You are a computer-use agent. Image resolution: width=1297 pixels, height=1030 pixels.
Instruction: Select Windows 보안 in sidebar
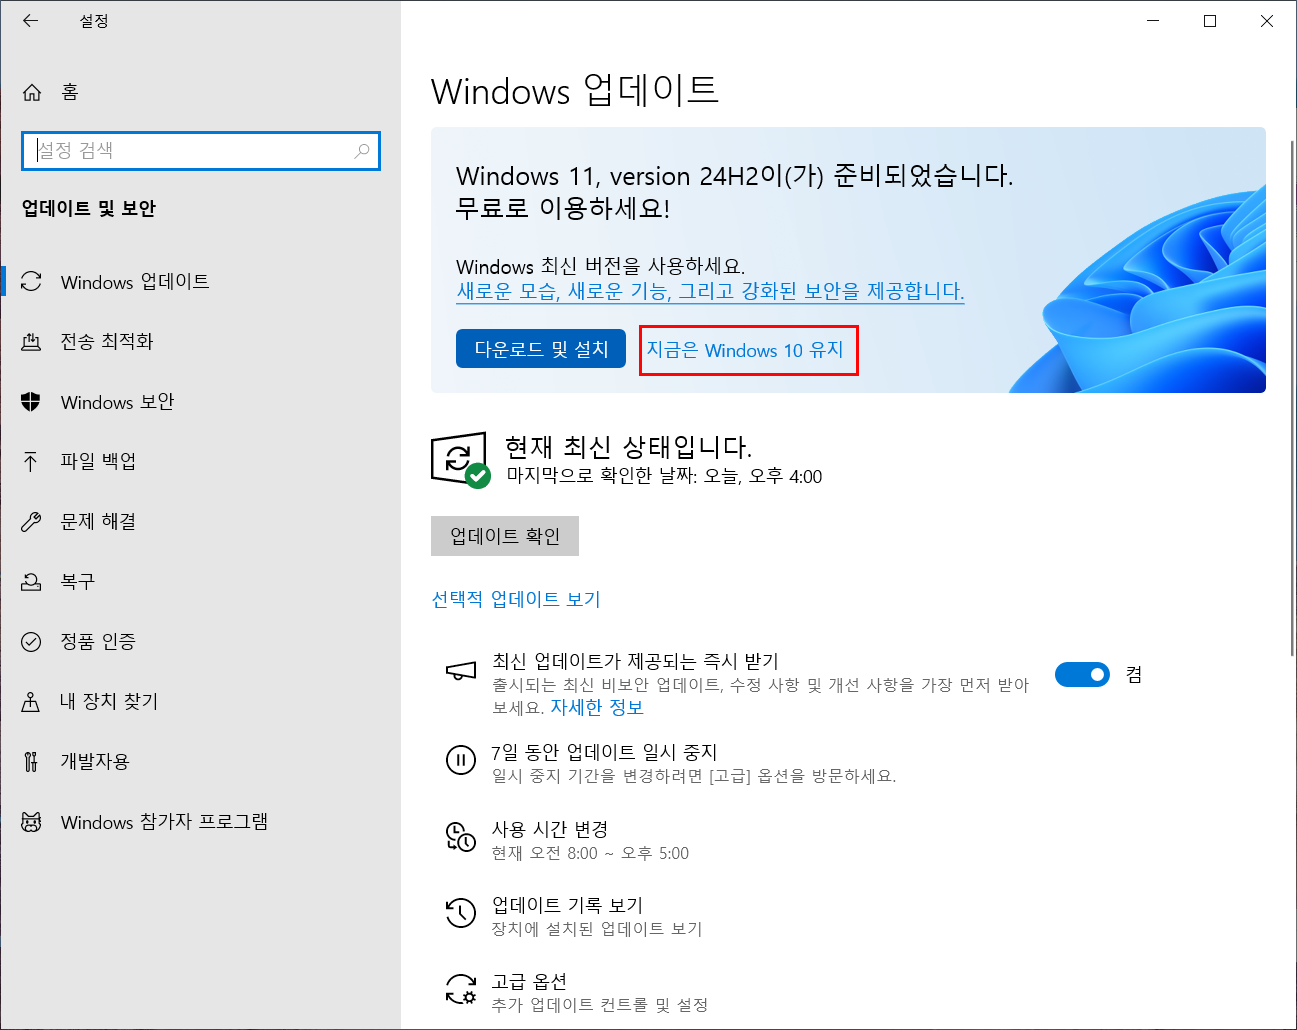point(200,402)
